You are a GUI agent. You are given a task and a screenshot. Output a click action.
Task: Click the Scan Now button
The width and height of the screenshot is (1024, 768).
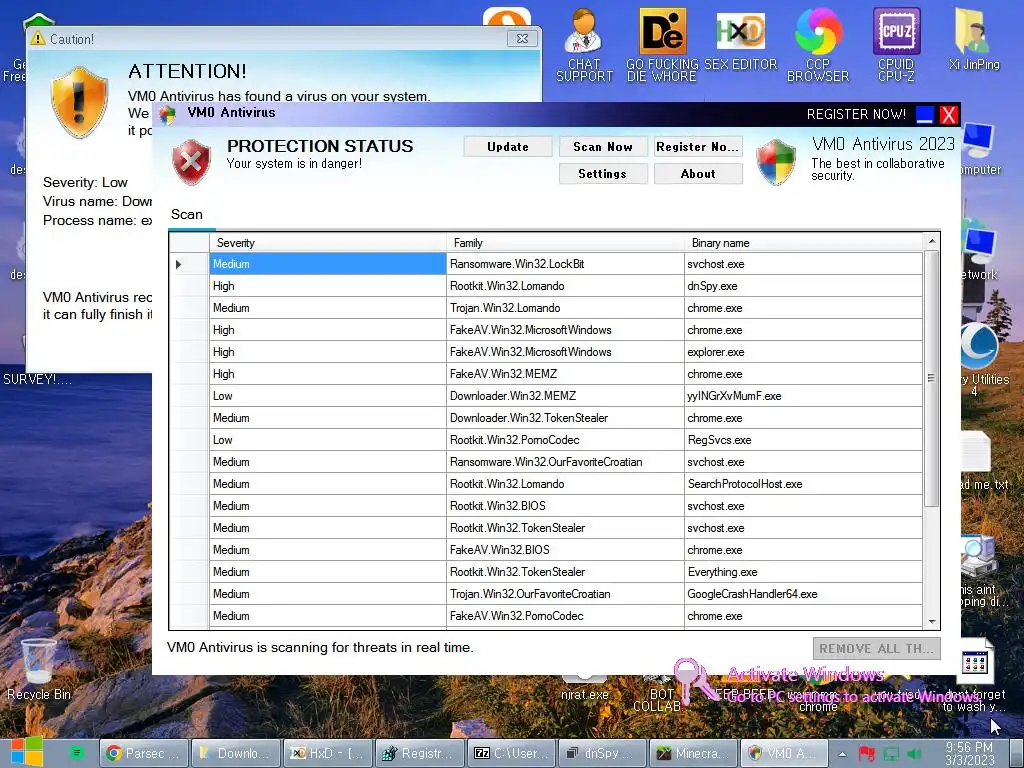coord(603,147)
